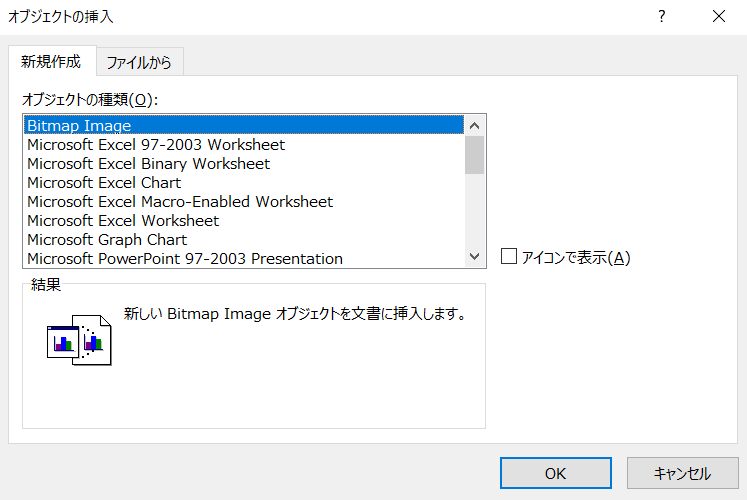The height and width of the screenshot is (500, 747).
Task: Pick Microsoft PowerPoint 97-2003 Presentation
Action: coord(244,258)
